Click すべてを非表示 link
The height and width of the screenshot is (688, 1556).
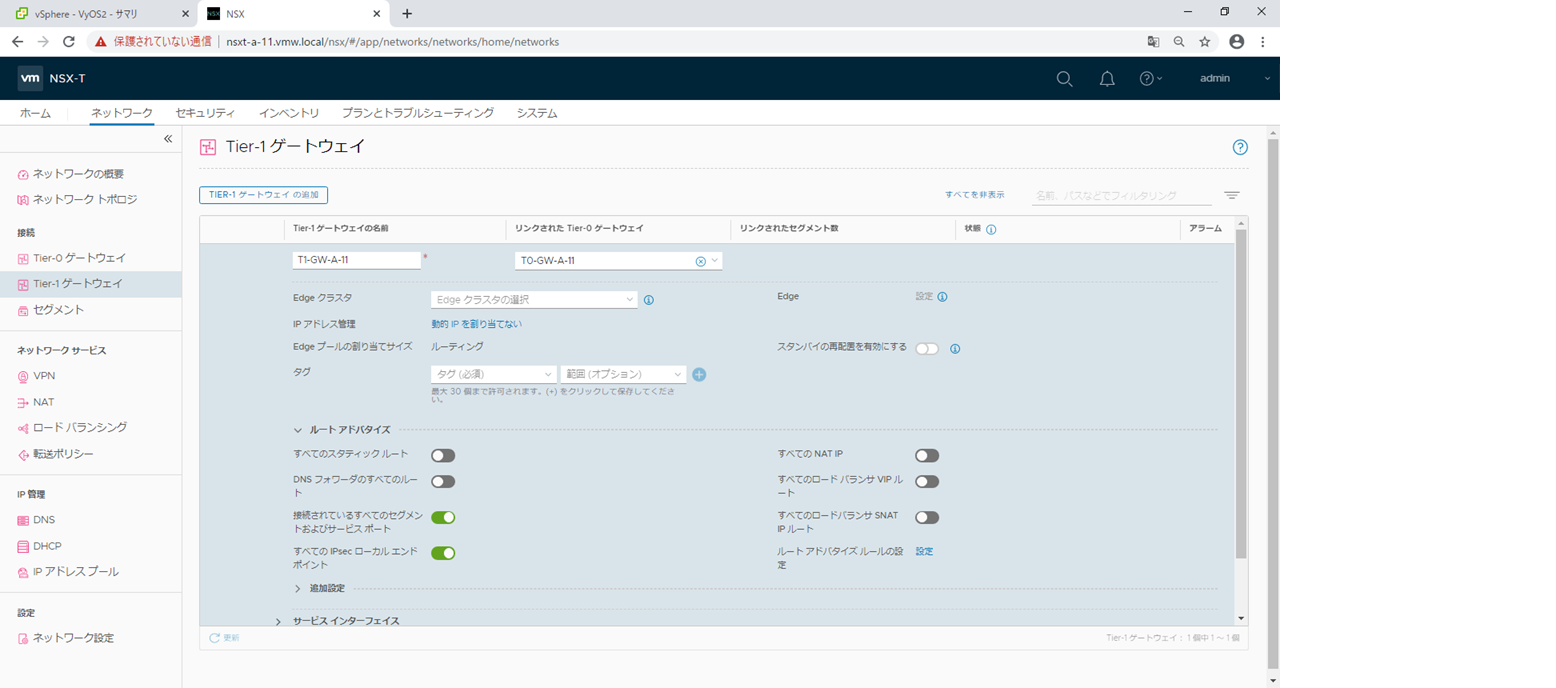coord(975,195)
